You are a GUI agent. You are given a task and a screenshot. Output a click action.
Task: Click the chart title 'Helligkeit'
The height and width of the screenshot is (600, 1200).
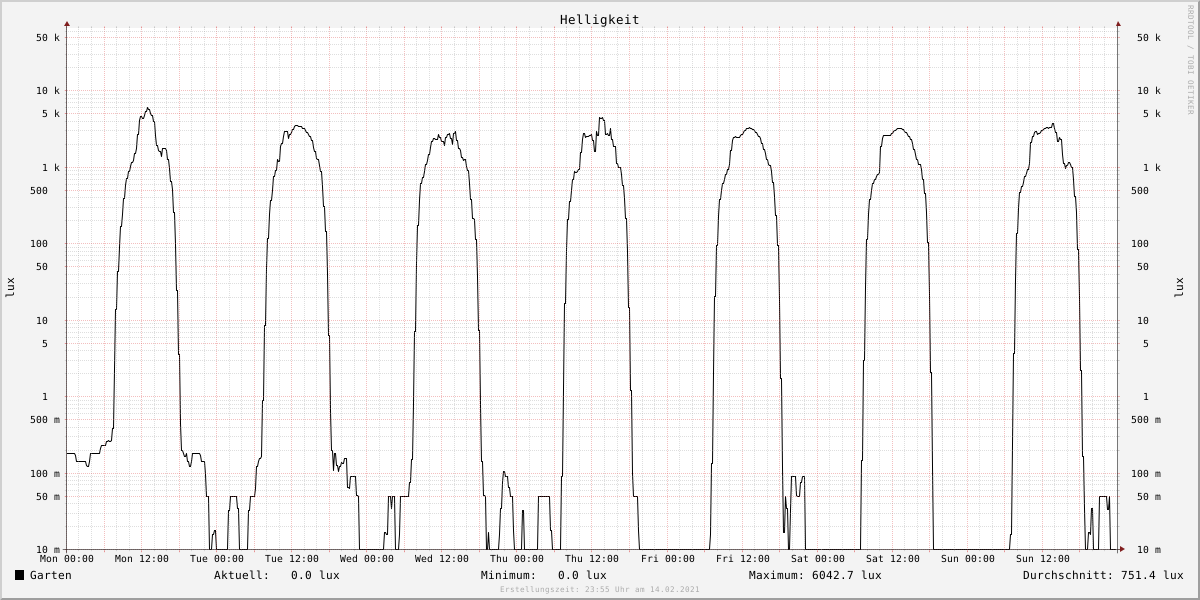600,20
